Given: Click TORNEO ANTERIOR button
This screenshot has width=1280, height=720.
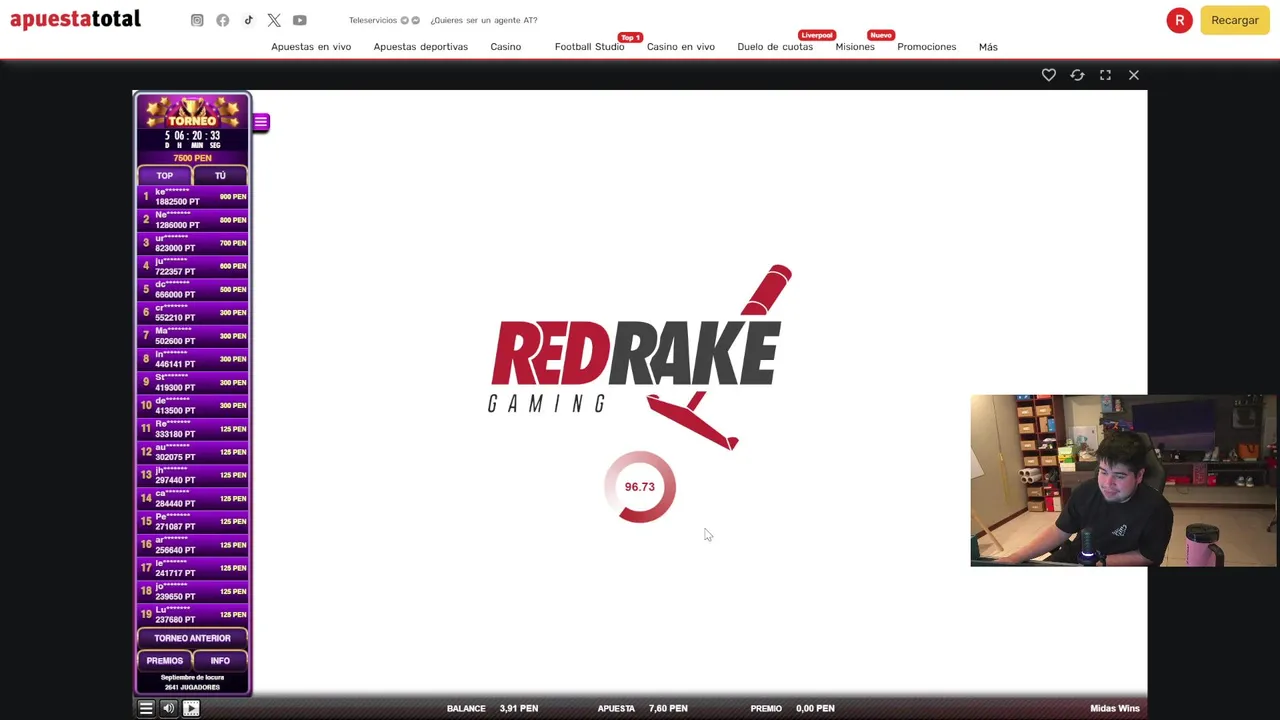Looking at the screenshot, I should [192, 638].
